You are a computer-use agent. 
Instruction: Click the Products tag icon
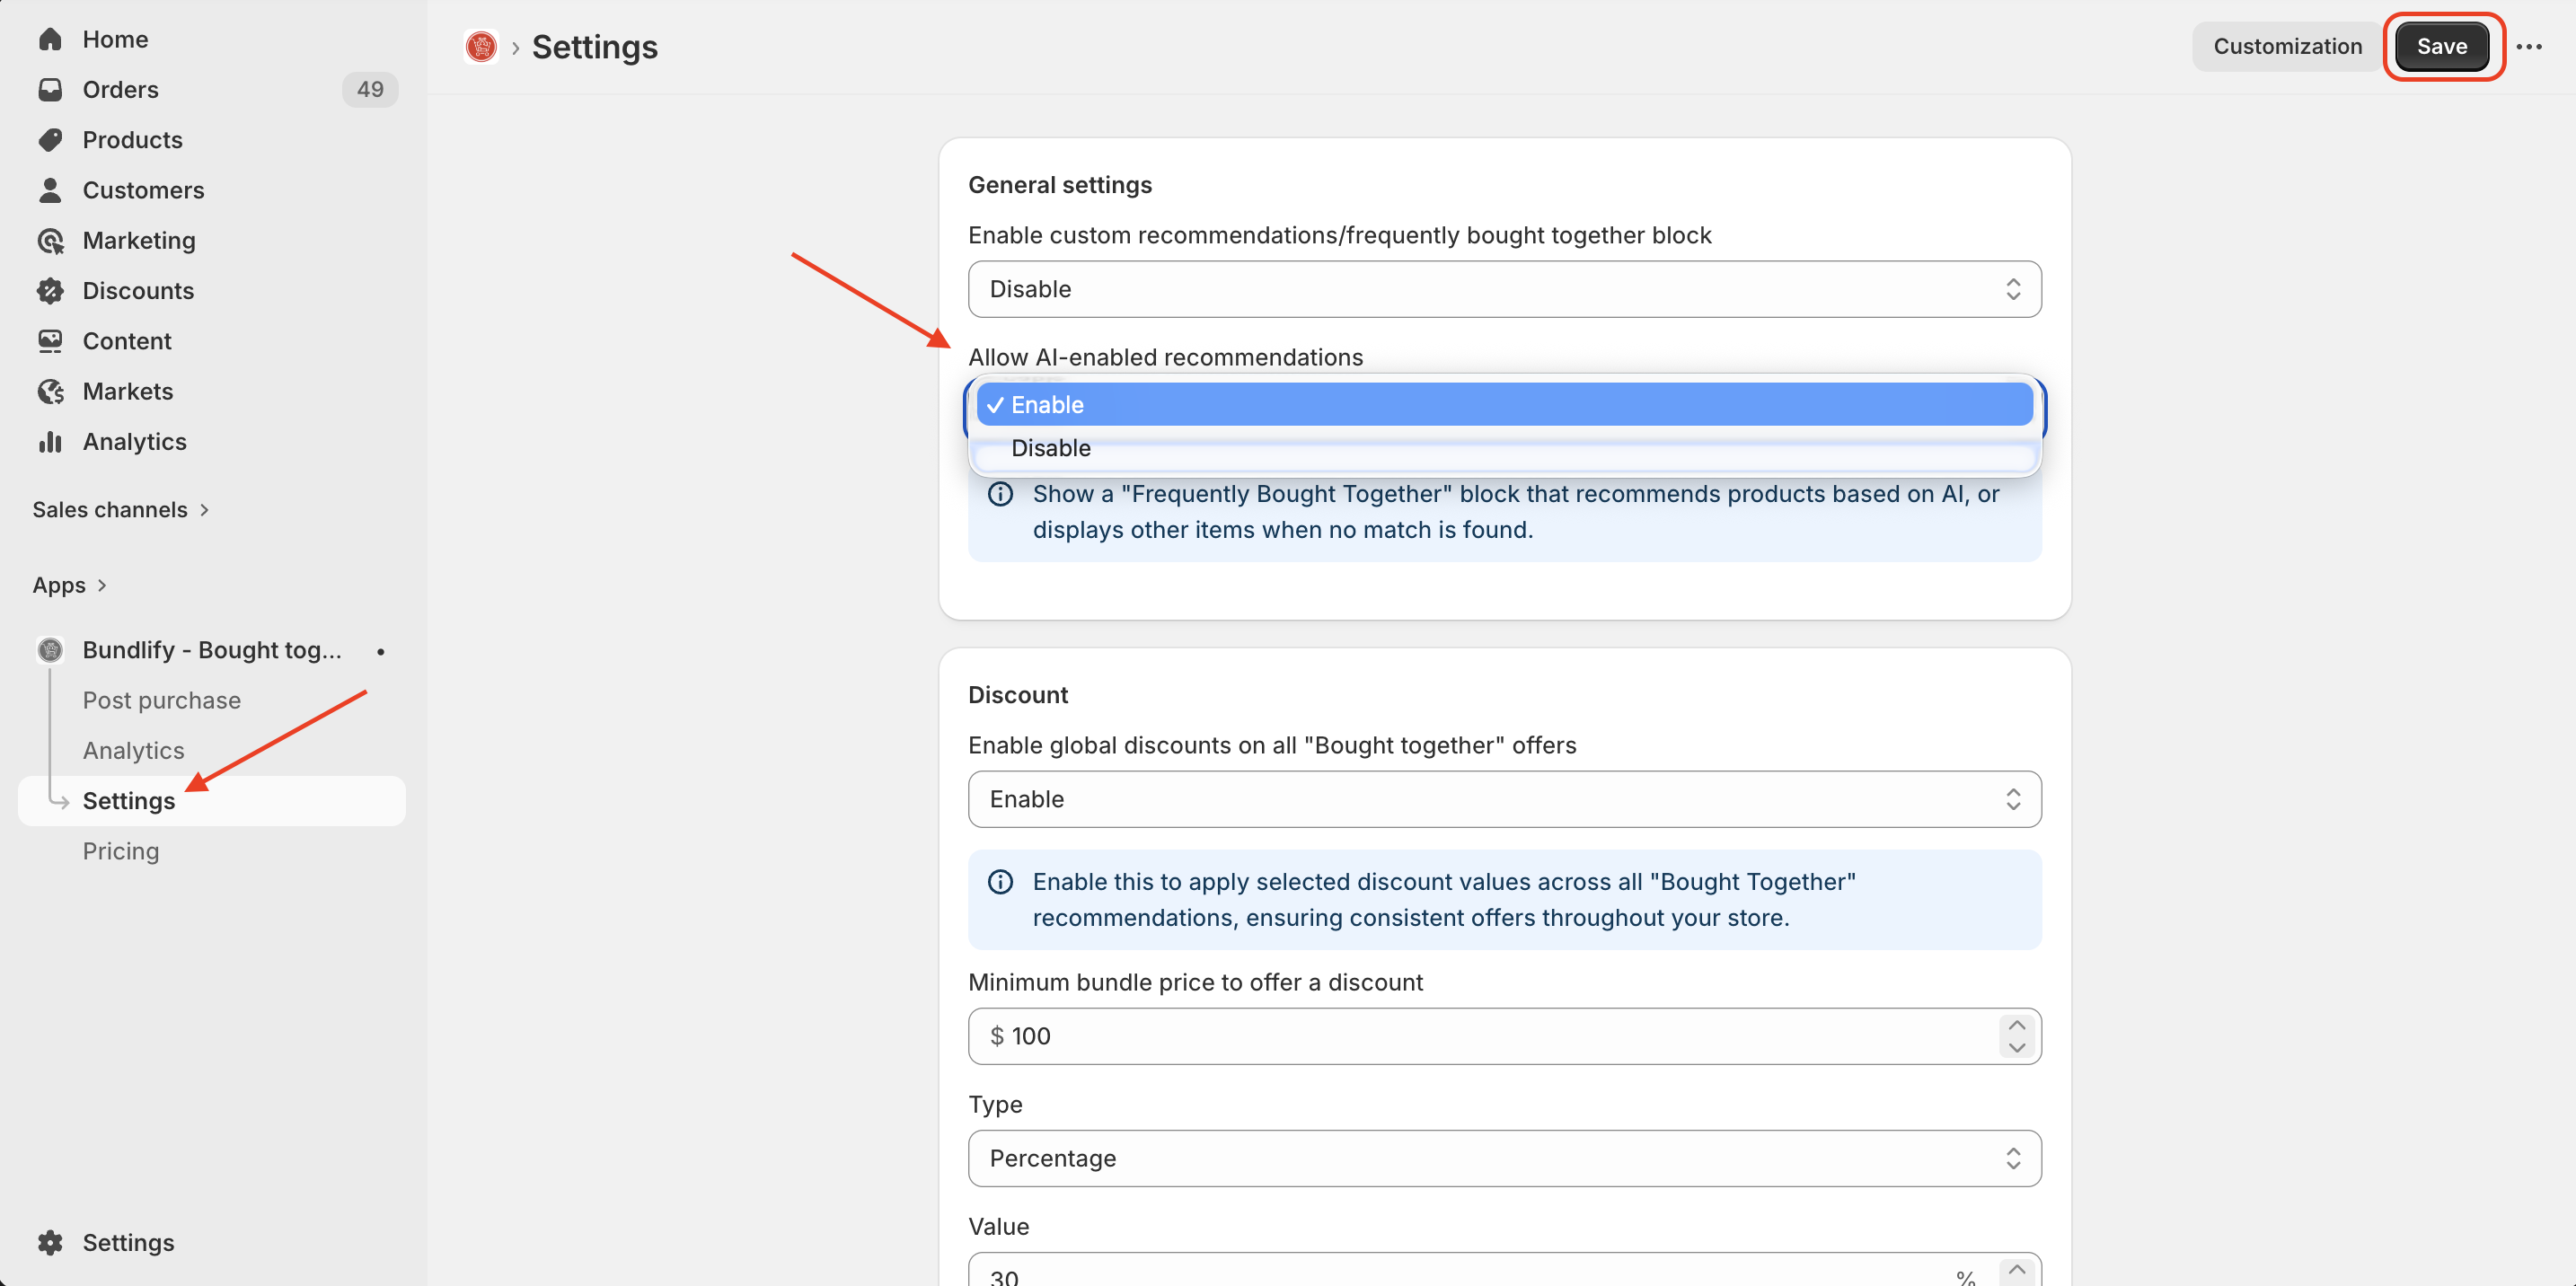click(x=50, y=140)
